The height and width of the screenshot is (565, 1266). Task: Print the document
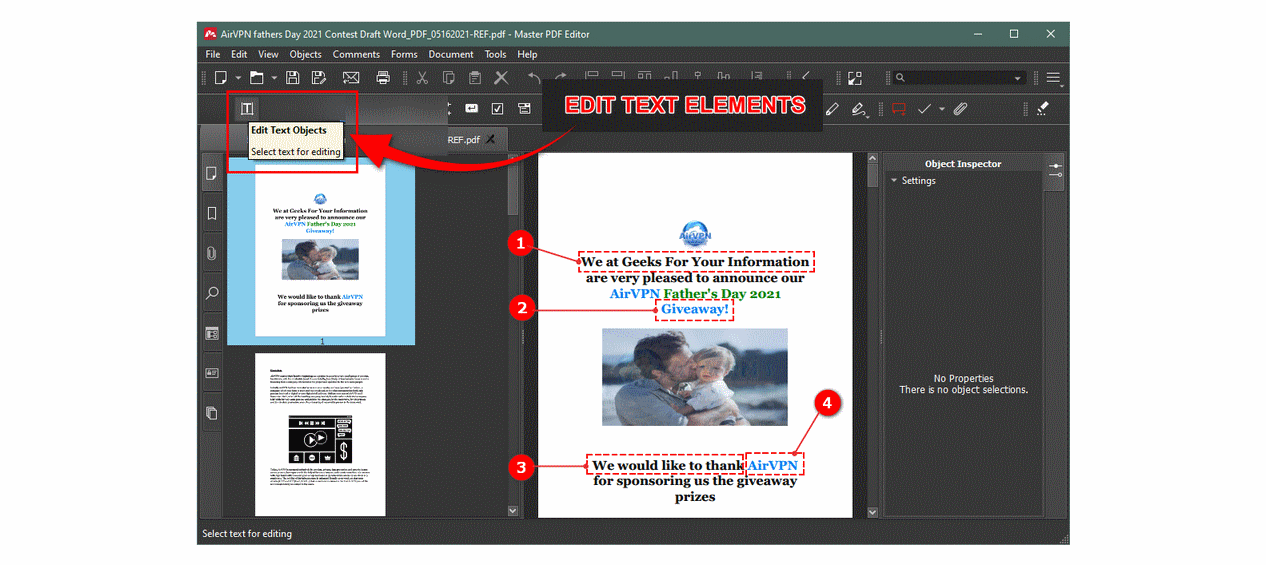383,78
